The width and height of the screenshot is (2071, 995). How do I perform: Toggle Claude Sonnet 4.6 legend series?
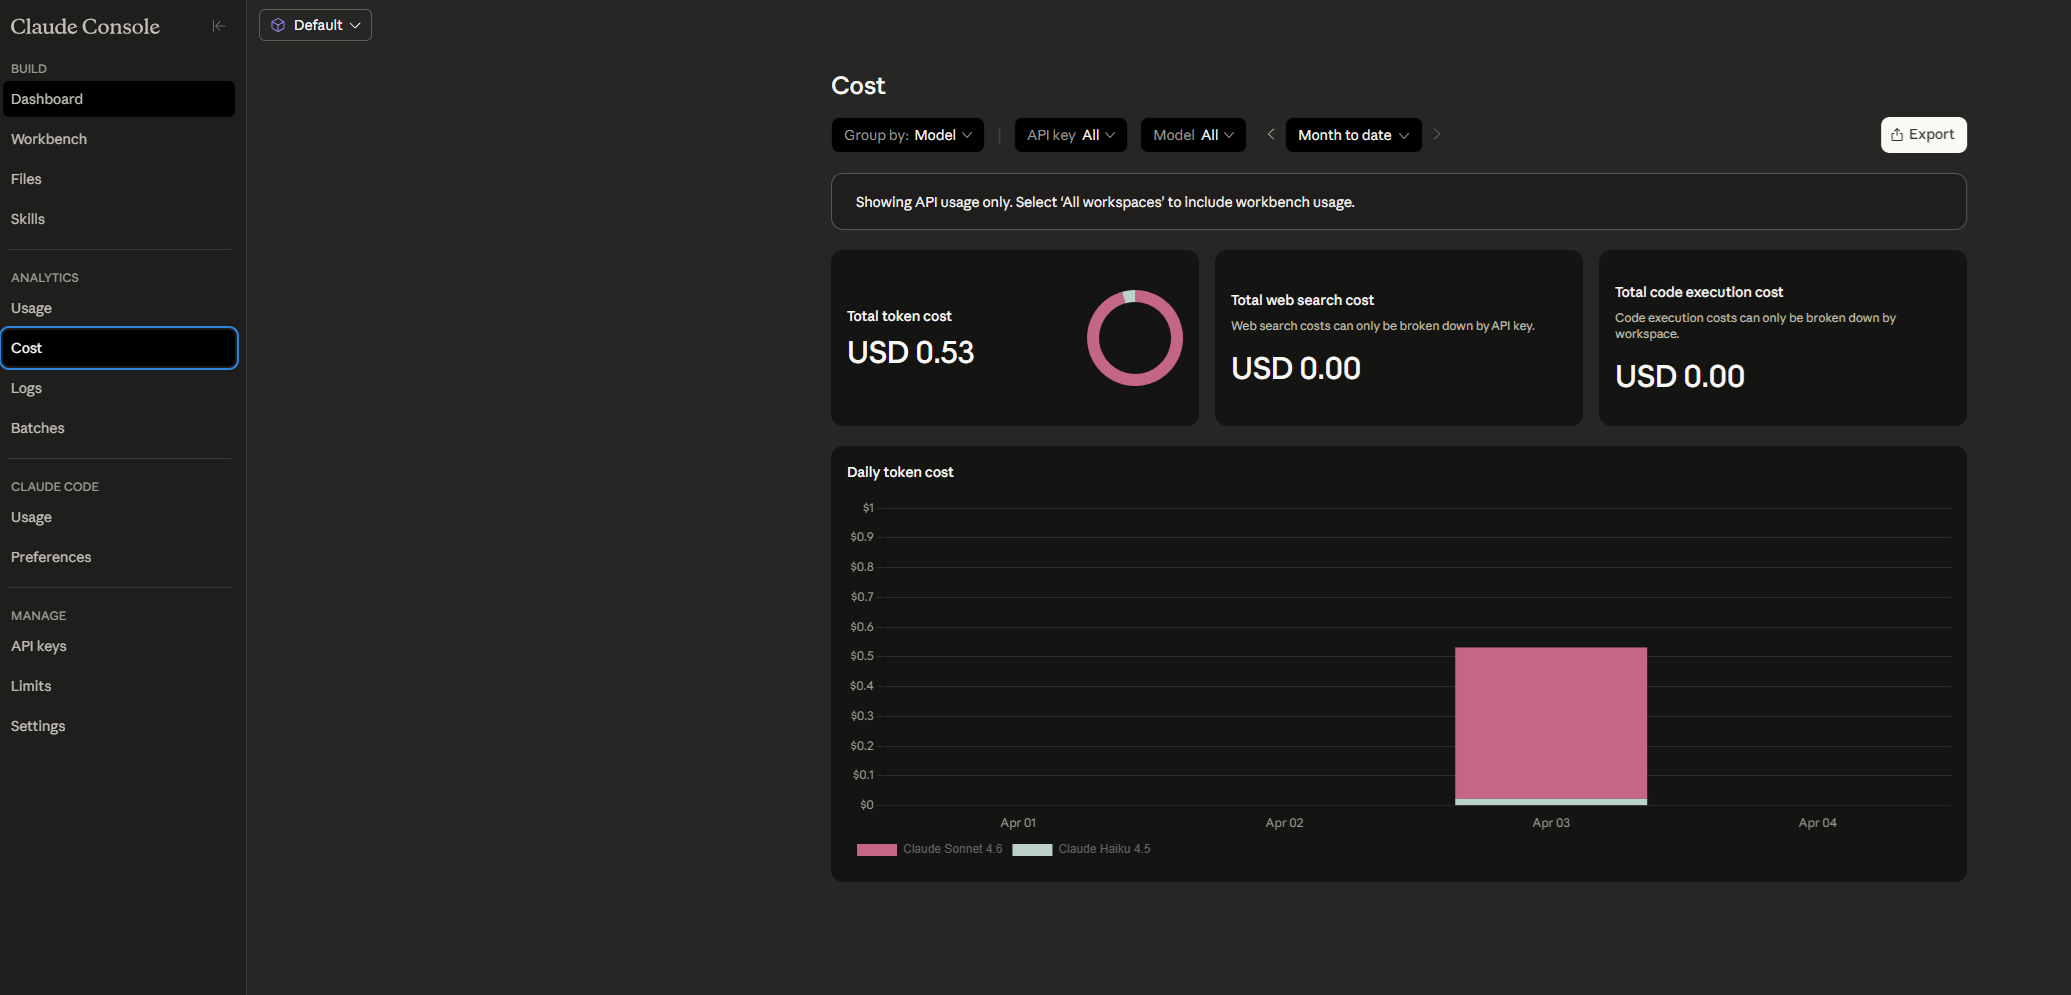point(930,849)
